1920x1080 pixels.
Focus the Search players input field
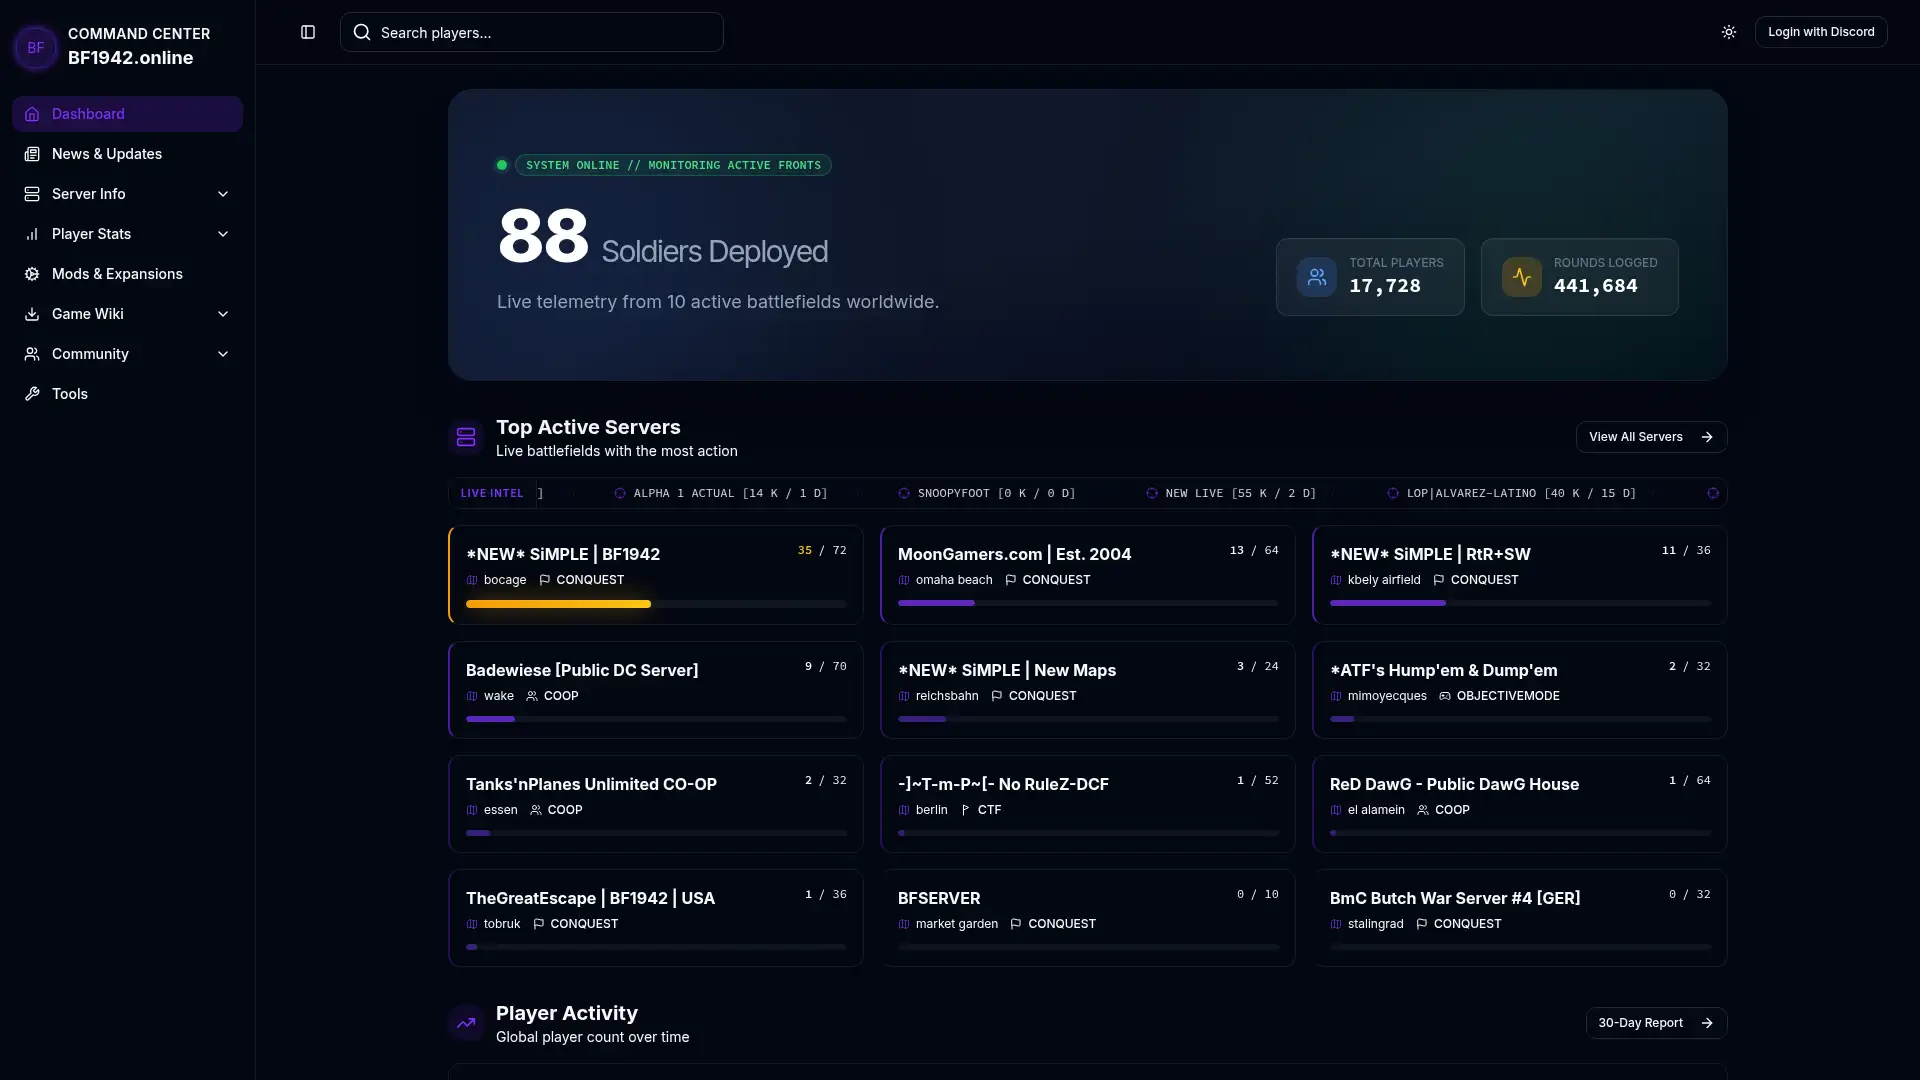click(x=531, y=32)
